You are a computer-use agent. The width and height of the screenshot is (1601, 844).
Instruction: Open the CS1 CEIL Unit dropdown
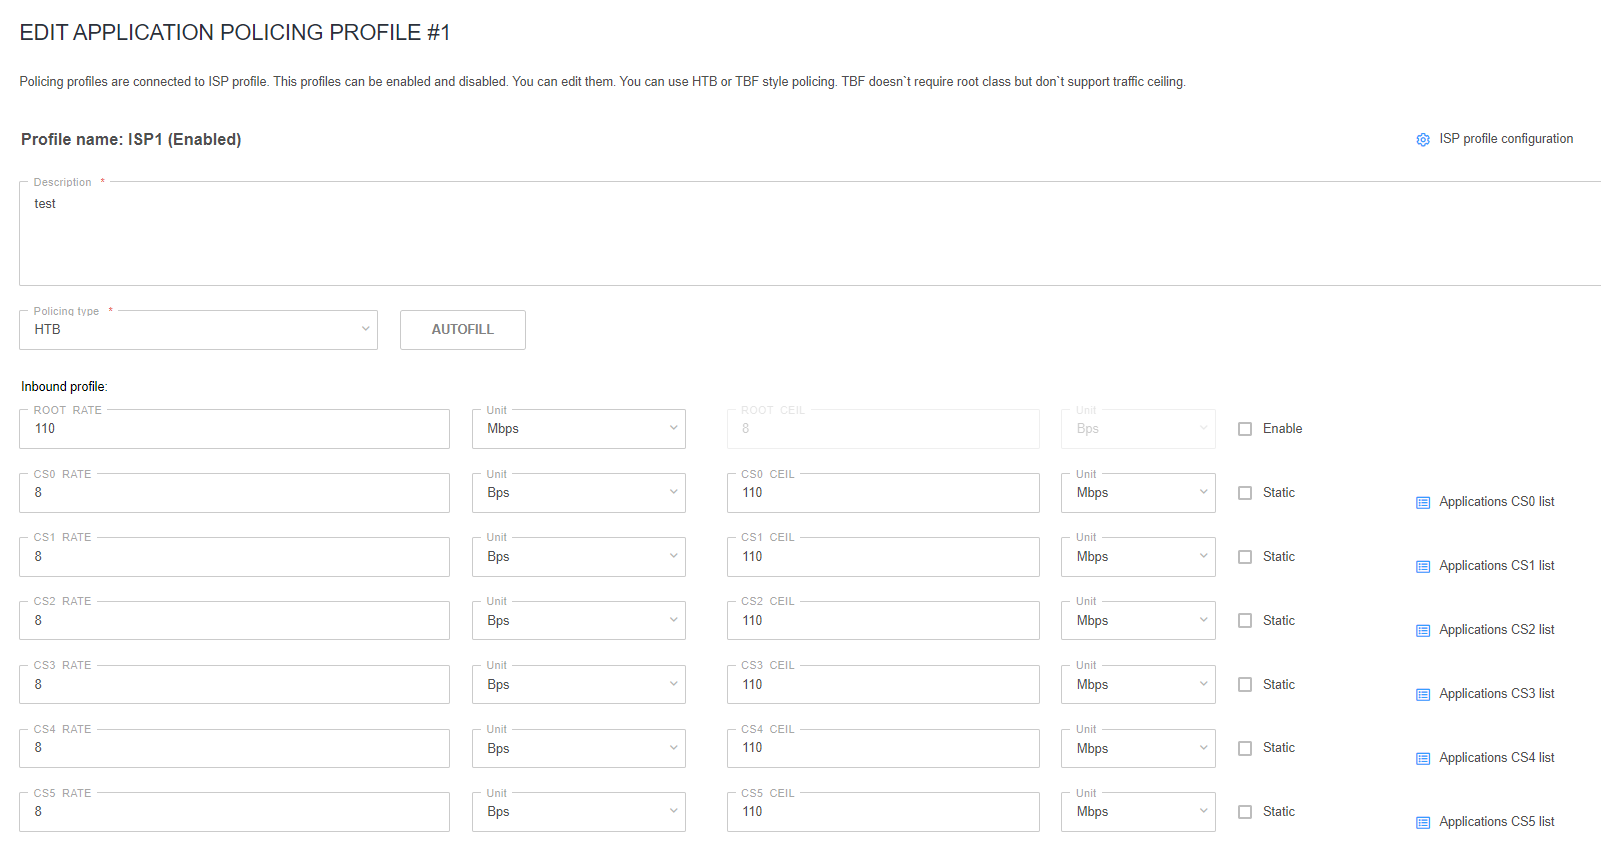coord(1138,557)
